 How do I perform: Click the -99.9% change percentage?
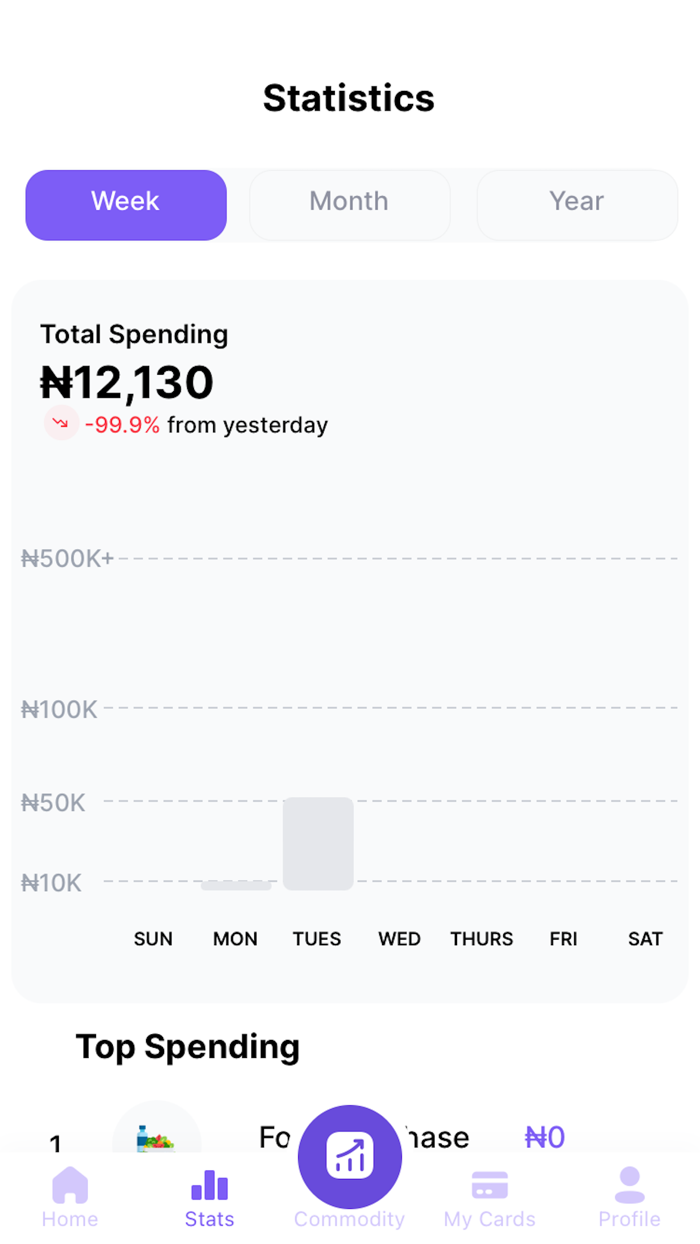pyautogui.click(x=122, y=425)
